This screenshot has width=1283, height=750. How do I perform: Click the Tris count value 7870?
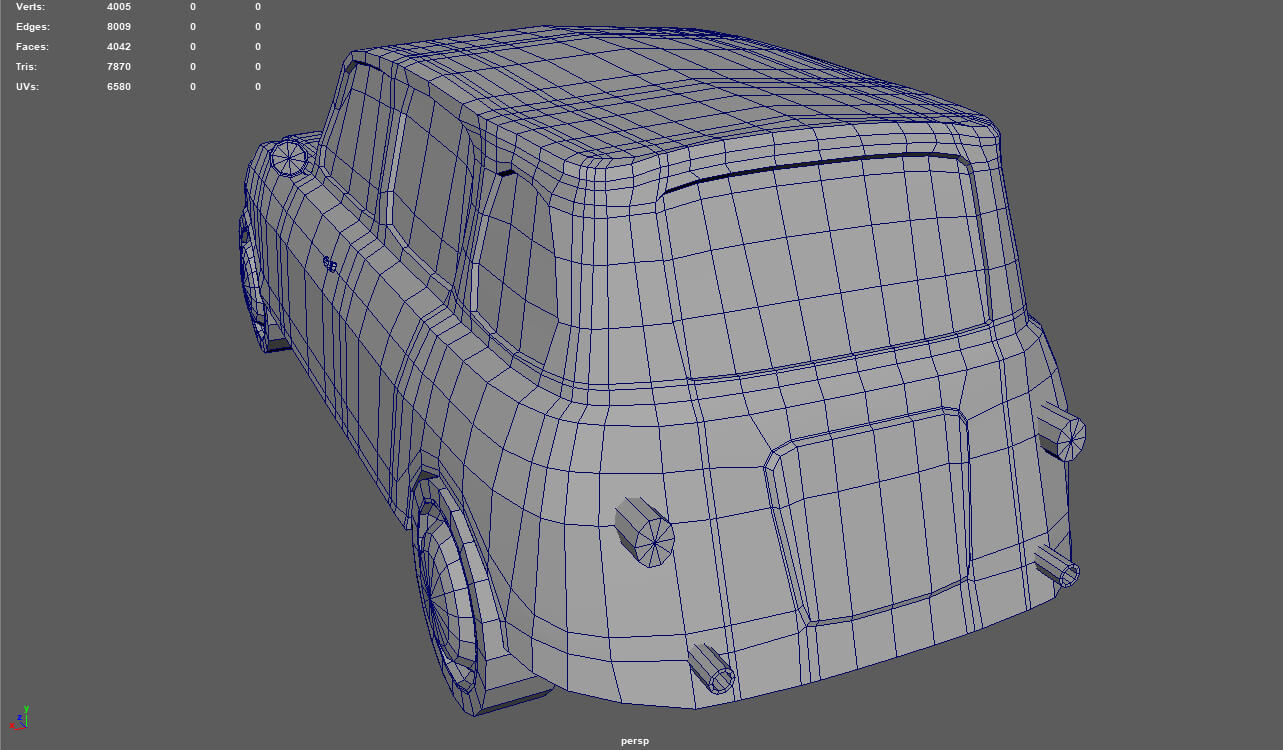click(x=119, y=67)
